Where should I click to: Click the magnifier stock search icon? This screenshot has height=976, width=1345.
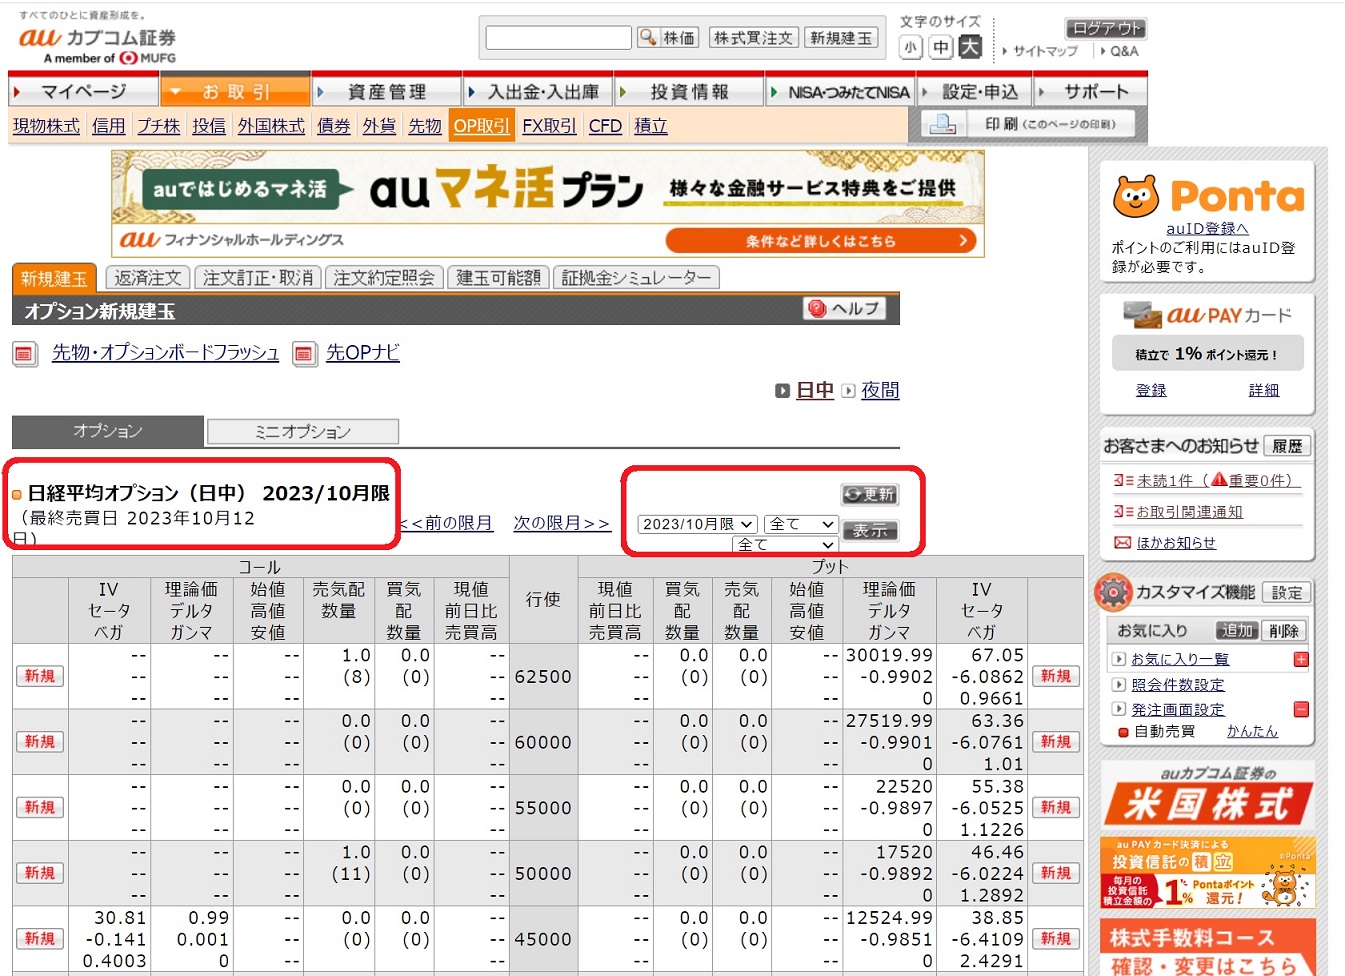coord(649,38)
